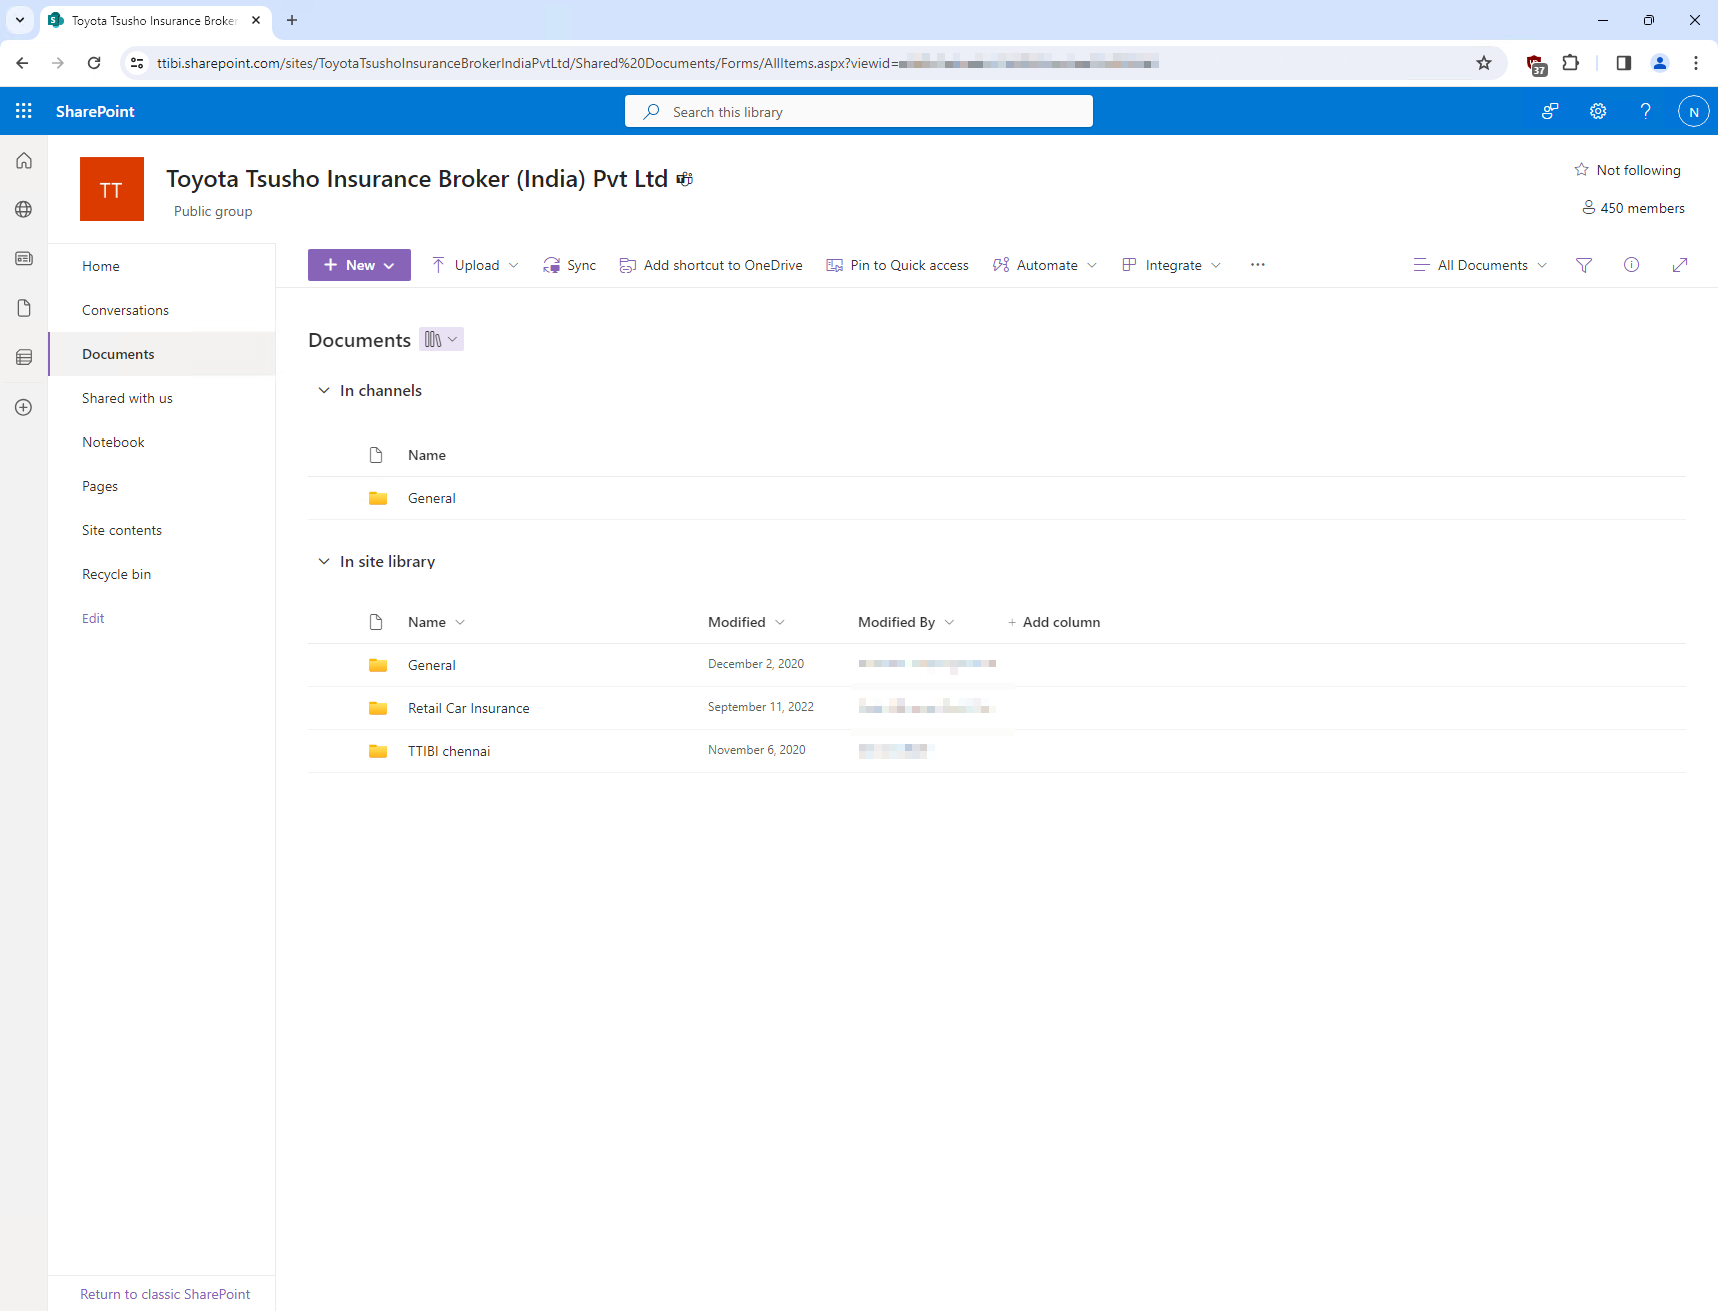The width and height of the screenshot is (1718, 1311).
Task: Click the Sync button
Action: [x=570, y=265]
